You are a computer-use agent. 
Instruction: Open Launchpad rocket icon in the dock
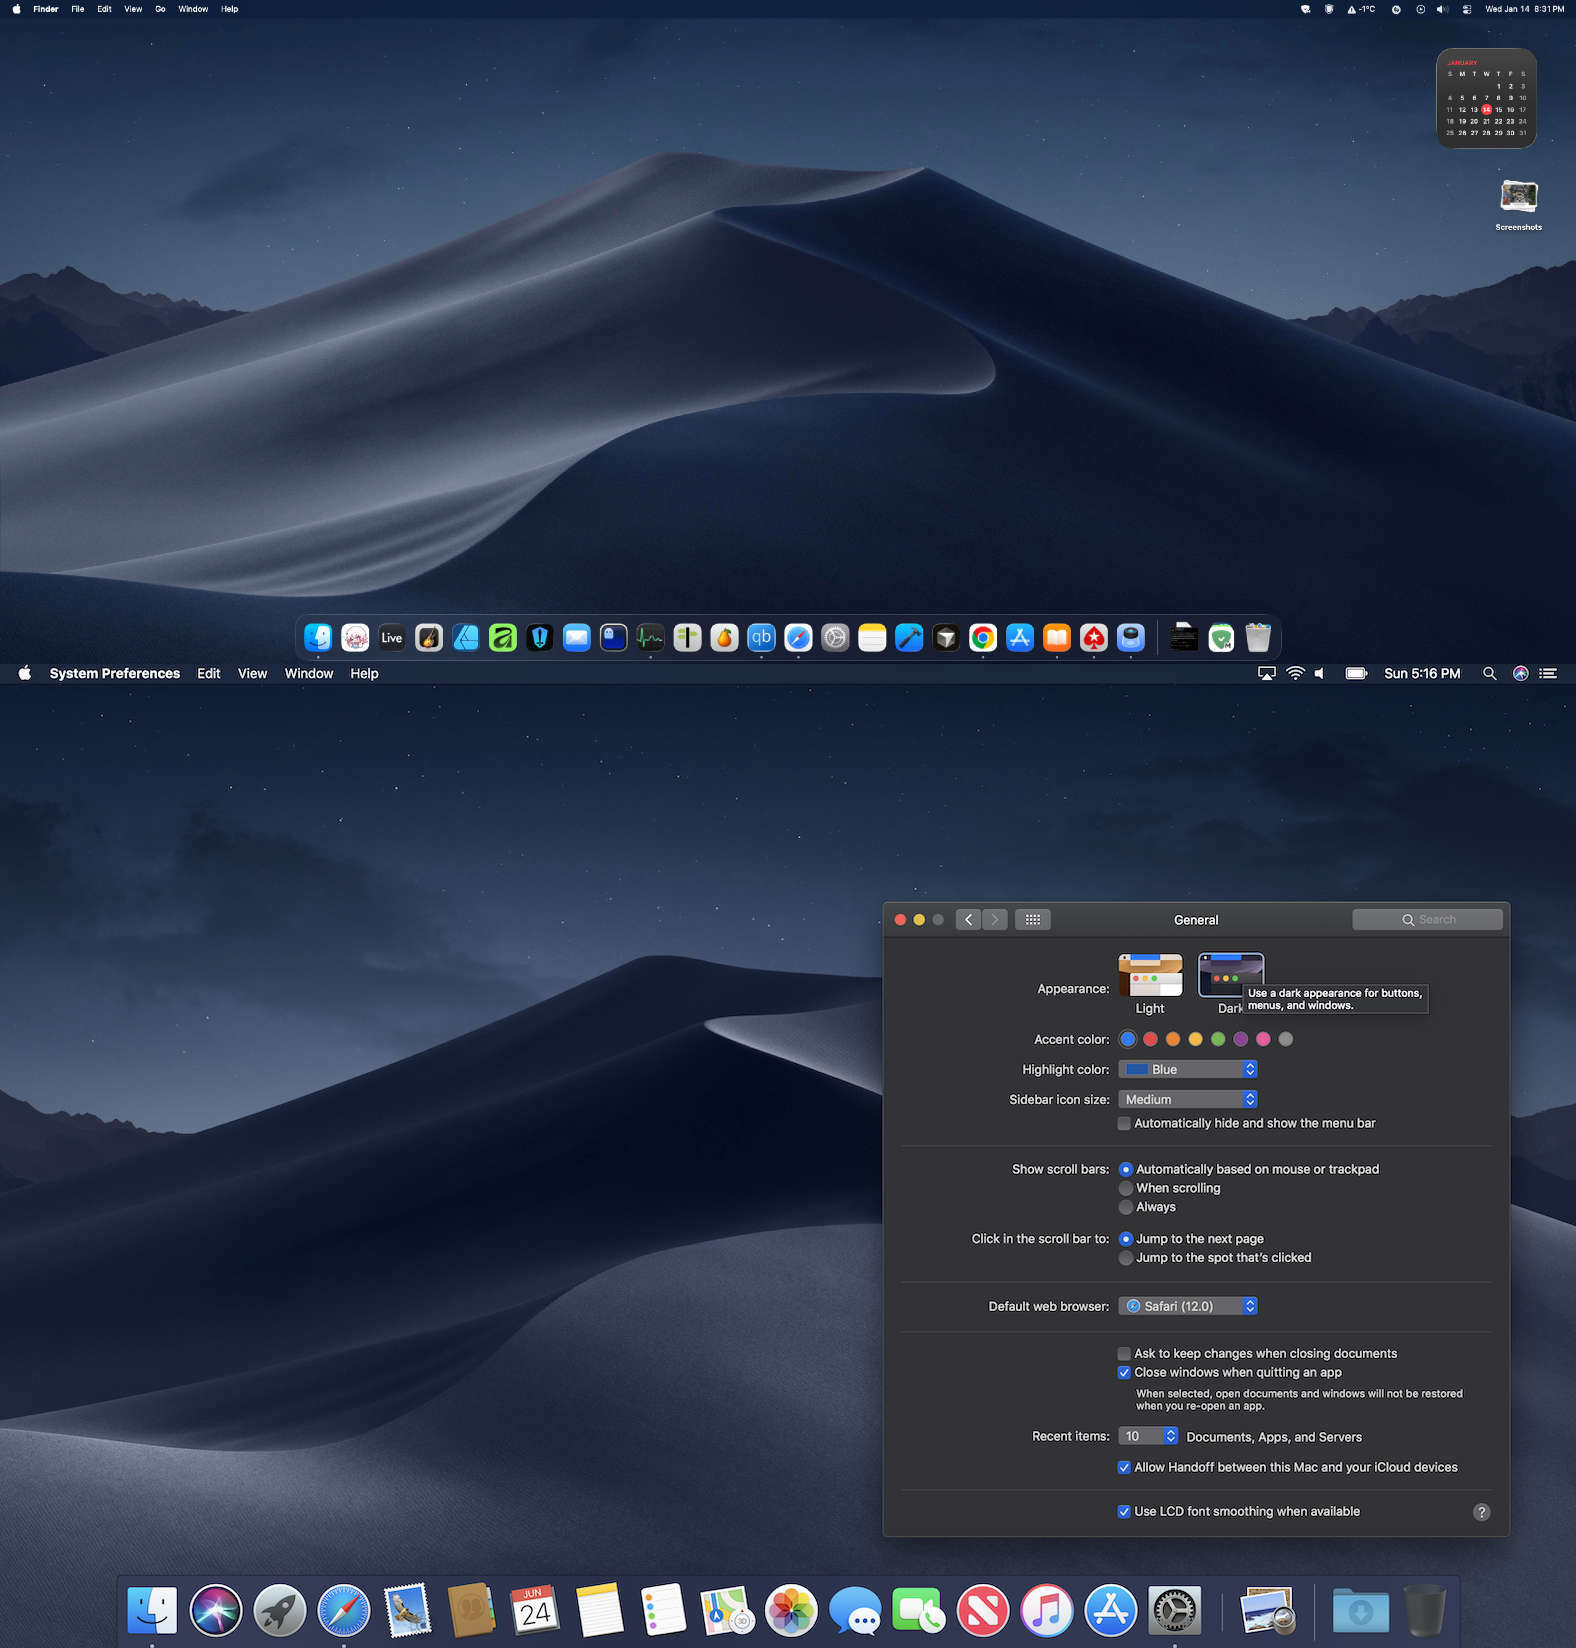(x=280, y=1610)
